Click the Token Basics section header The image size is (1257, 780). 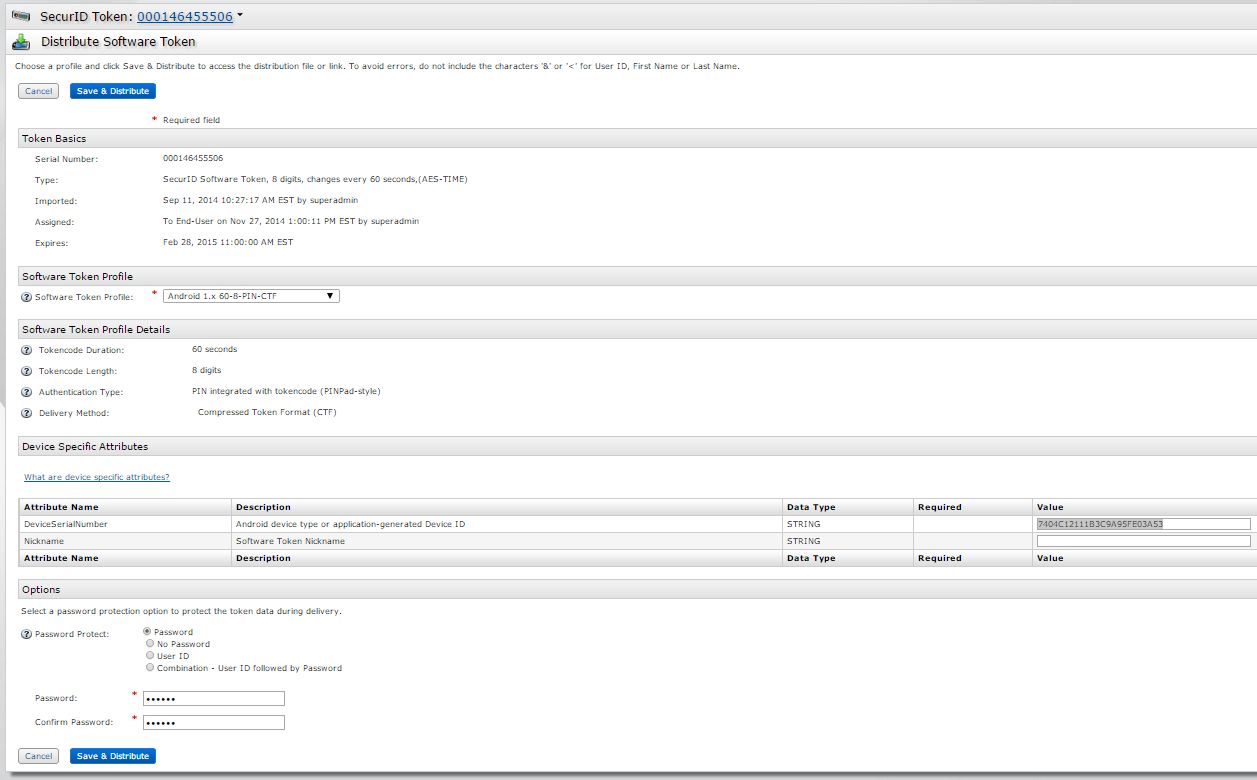[x=637, y=138]
